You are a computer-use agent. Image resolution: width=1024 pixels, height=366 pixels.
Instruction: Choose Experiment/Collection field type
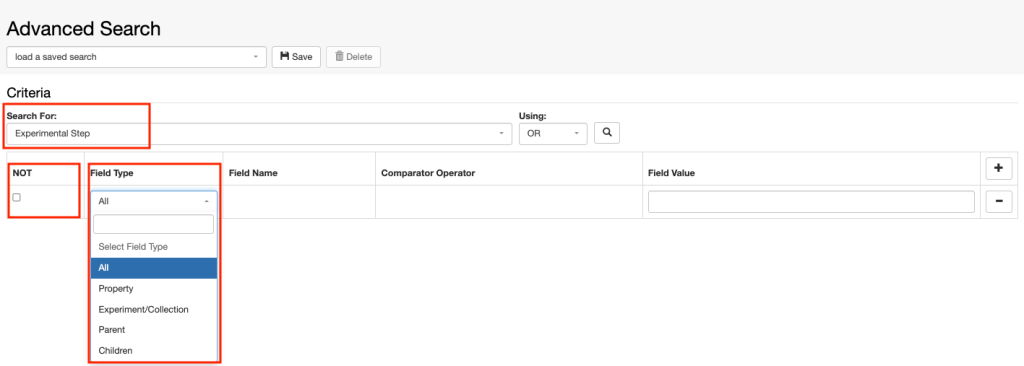coord(153,309)
